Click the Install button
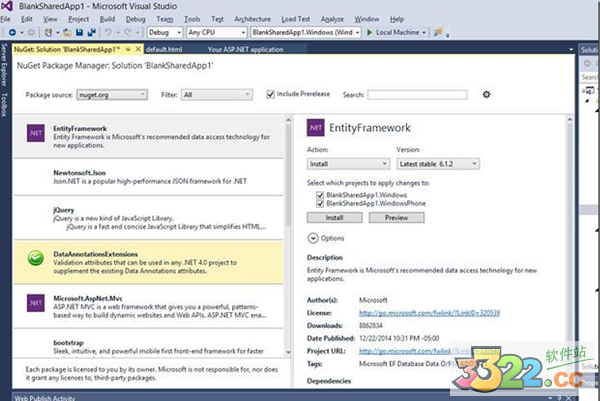Viewport: 600px width, 401px height. coord(335,217)
